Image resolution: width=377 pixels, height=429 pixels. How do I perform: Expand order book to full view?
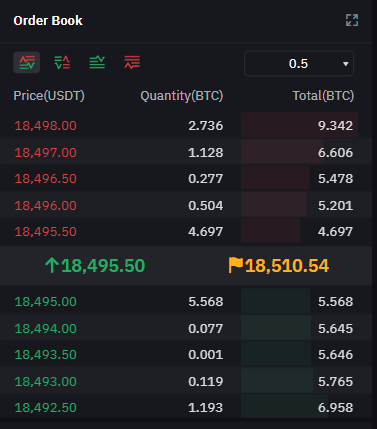[352, 20]
